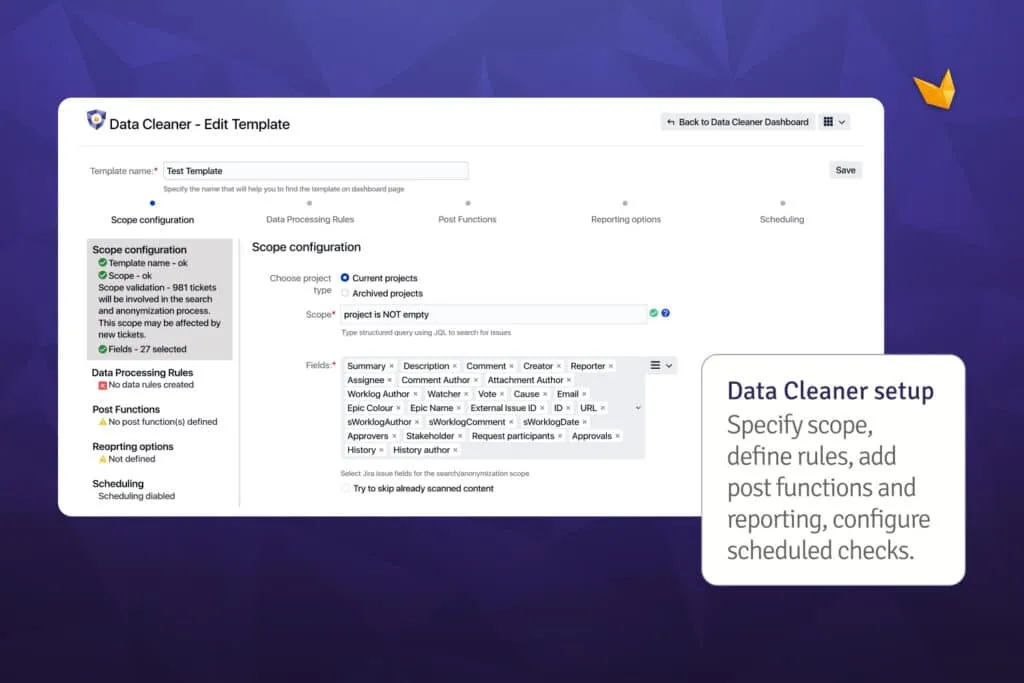Viewport: 1024px width, 683px height.
Task: Click the Data Cleaner shield logo
Action: pos(96,119)
